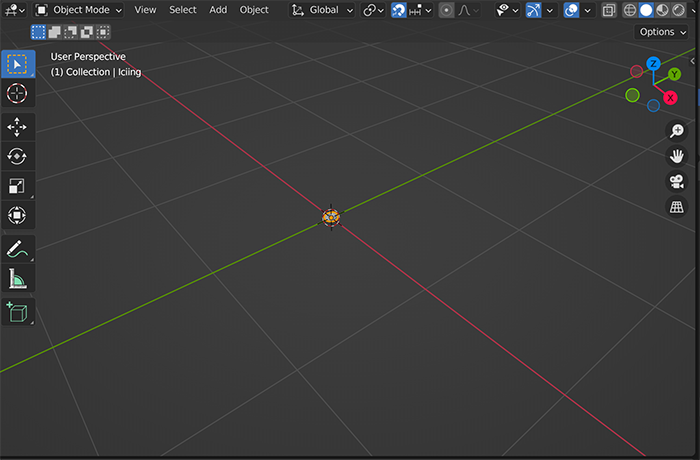Open the View menu
Image resolution: width=700 pixels, height=460 pixels.
tap(146, 10)
